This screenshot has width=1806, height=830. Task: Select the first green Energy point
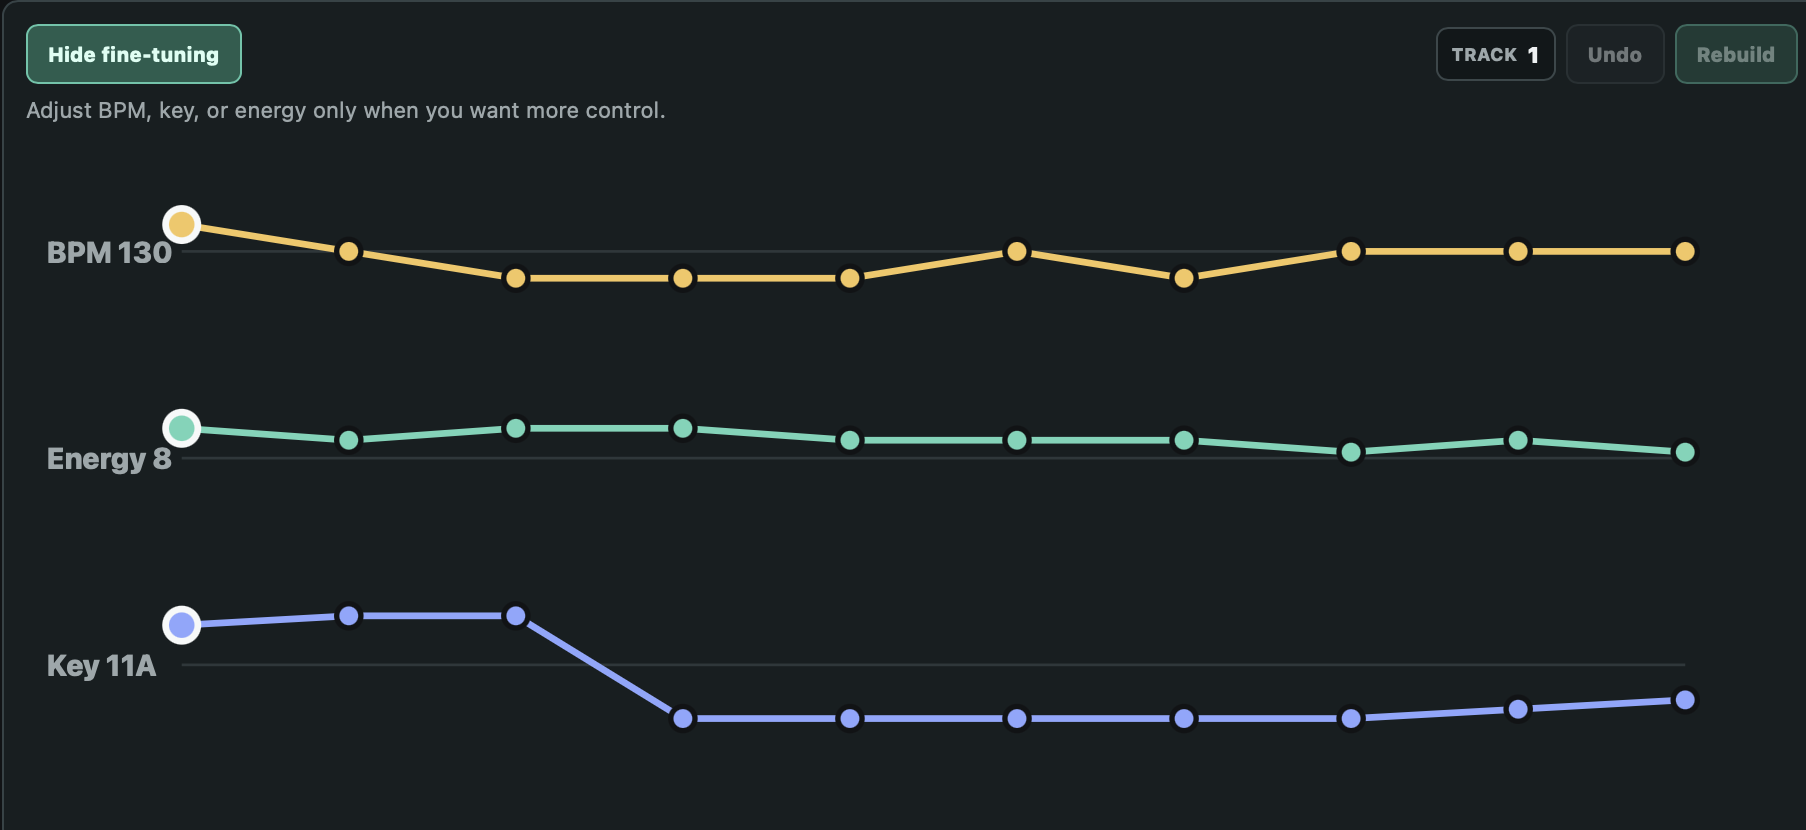pyautogui.click(x=182, y=428)
